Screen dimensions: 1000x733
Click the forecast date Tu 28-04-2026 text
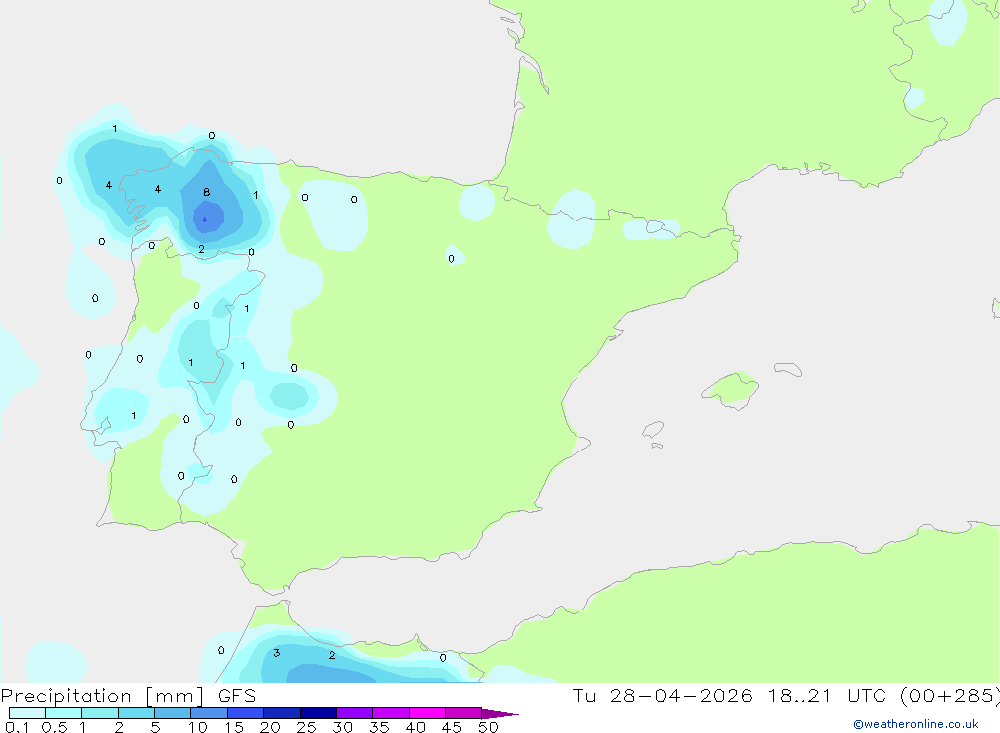[x=663, y=695]
